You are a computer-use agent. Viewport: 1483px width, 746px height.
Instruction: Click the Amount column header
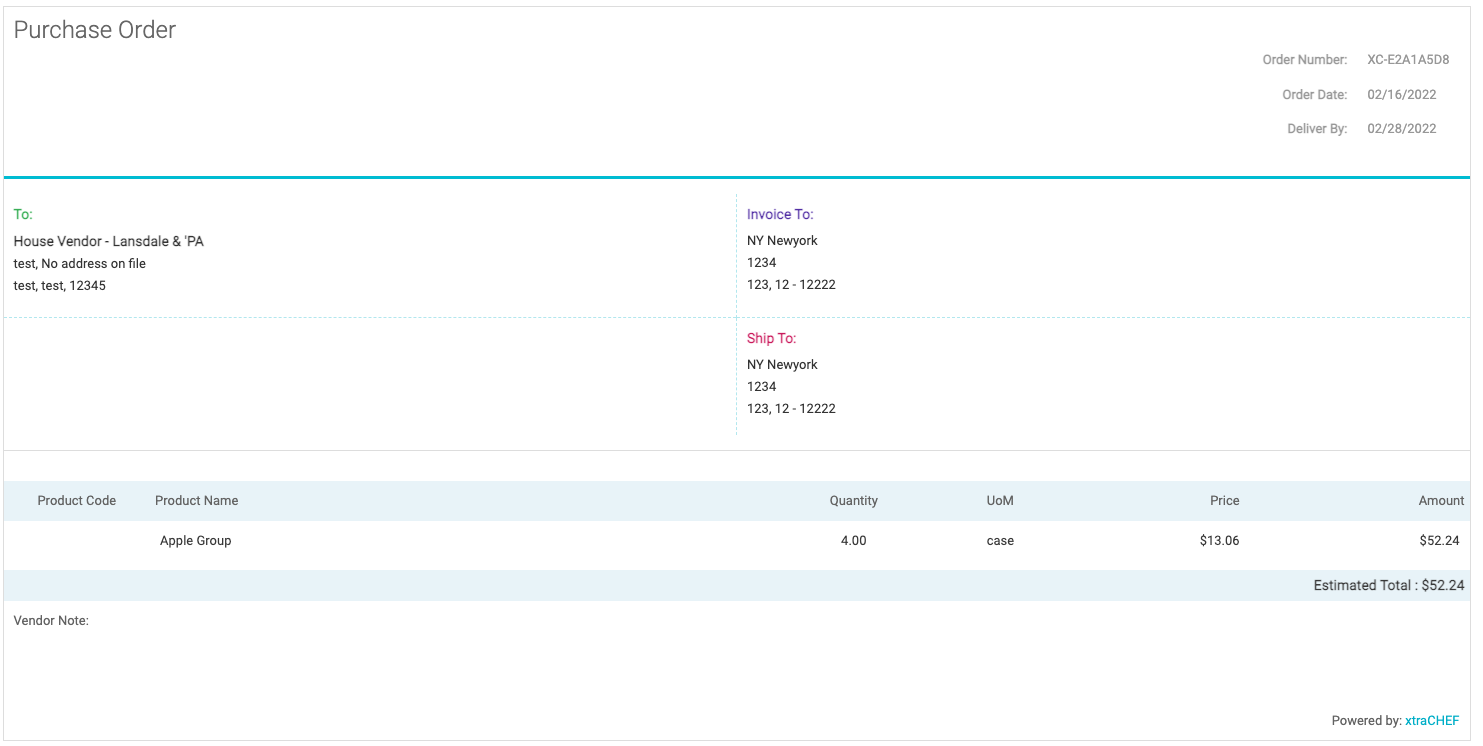coord(1441,501)
